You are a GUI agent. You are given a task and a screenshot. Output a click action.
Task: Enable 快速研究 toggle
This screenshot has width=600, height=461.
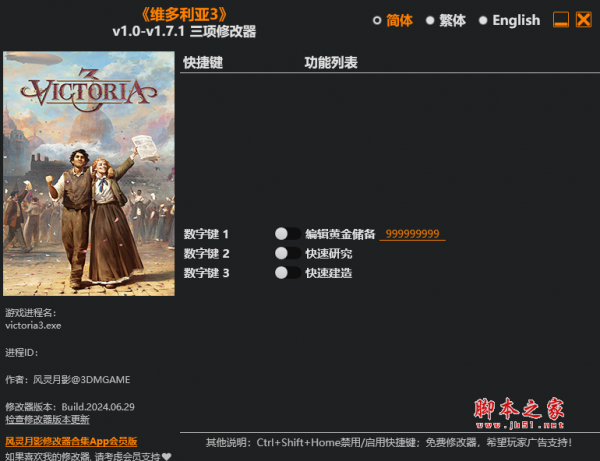287,253
